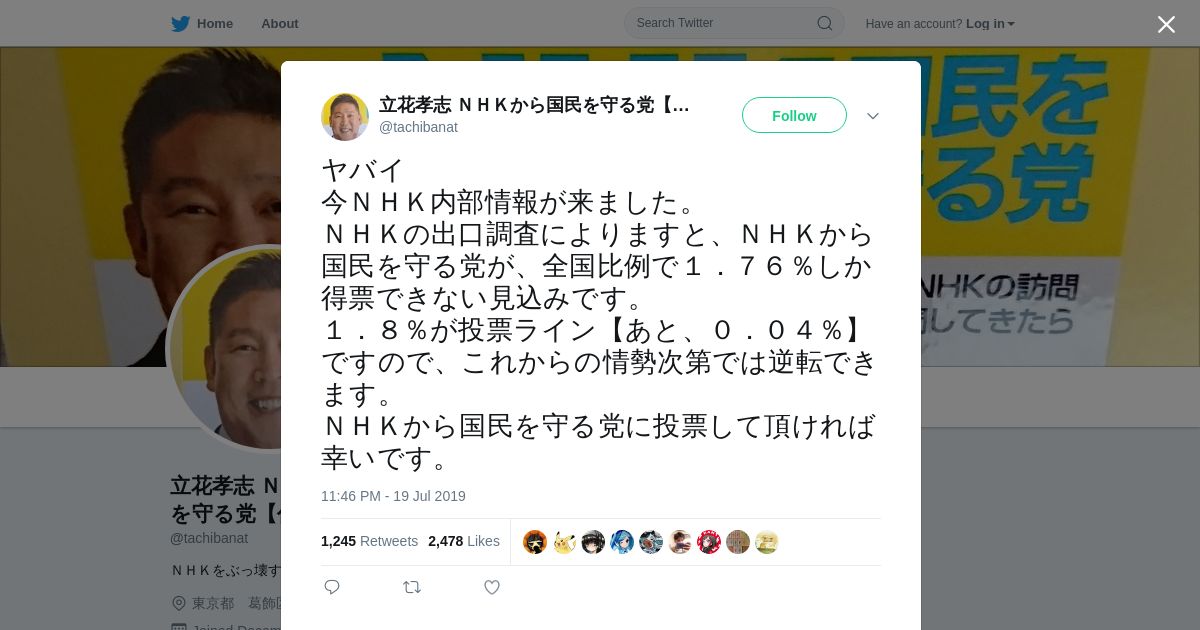Click the Pikachu liker avatar
This screenshot has width=1200, height=630.
[564, 542]
